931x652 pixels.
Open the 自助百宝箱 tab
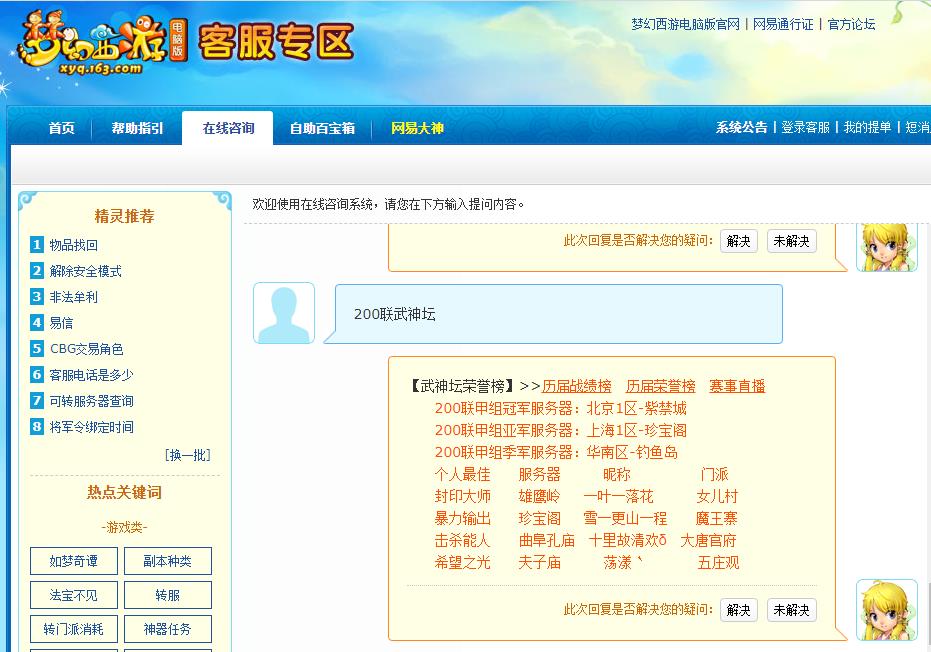pos(322,128)
